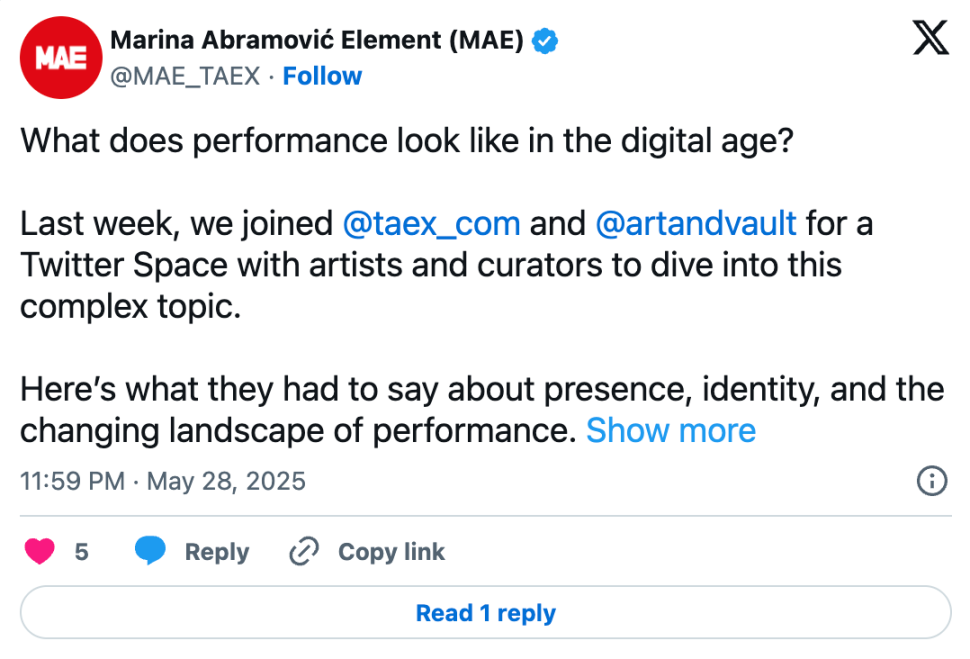Click the paragraph mentioning presence and identity
Viewport: 970px width, 659px height.
pyautogui.click(x=482, y=410)
